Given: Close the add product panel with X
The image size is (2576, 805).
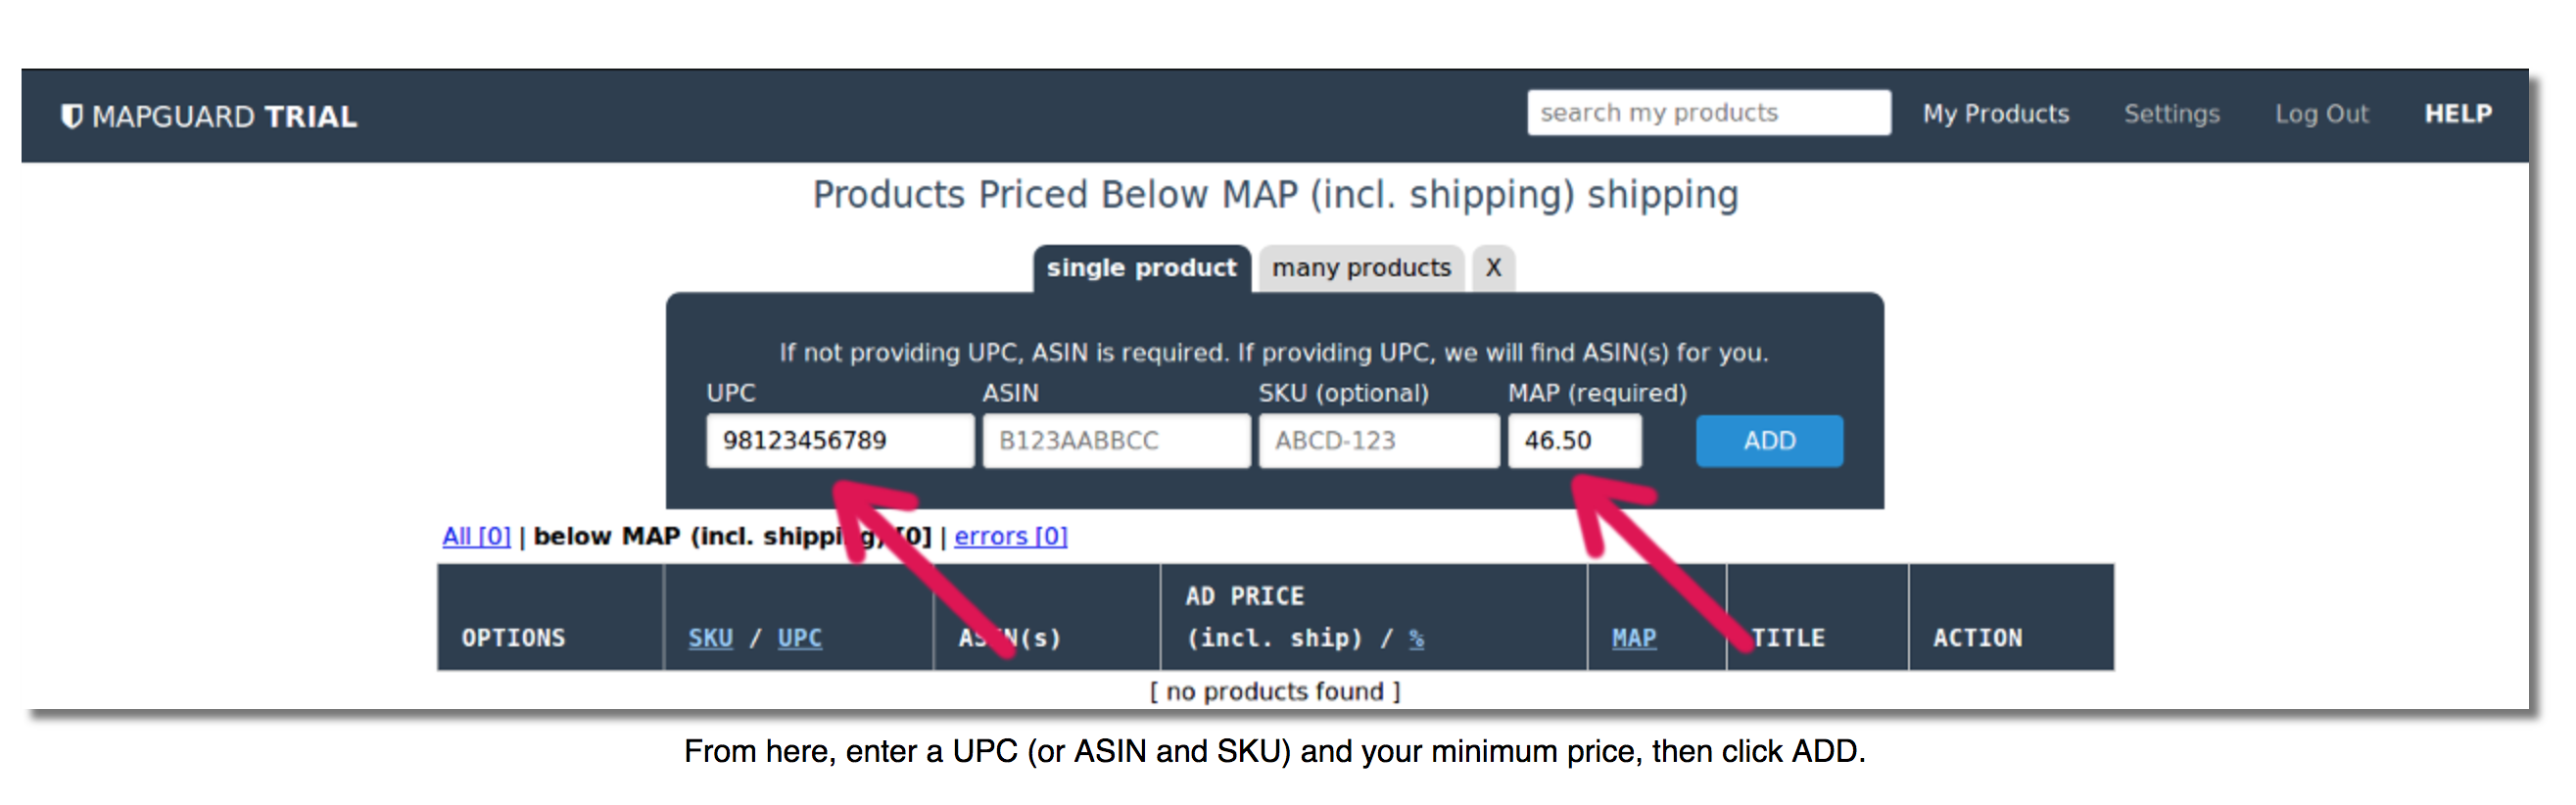Looking at the screenshot, I should pyautogui.click(x=1493, y=268).
